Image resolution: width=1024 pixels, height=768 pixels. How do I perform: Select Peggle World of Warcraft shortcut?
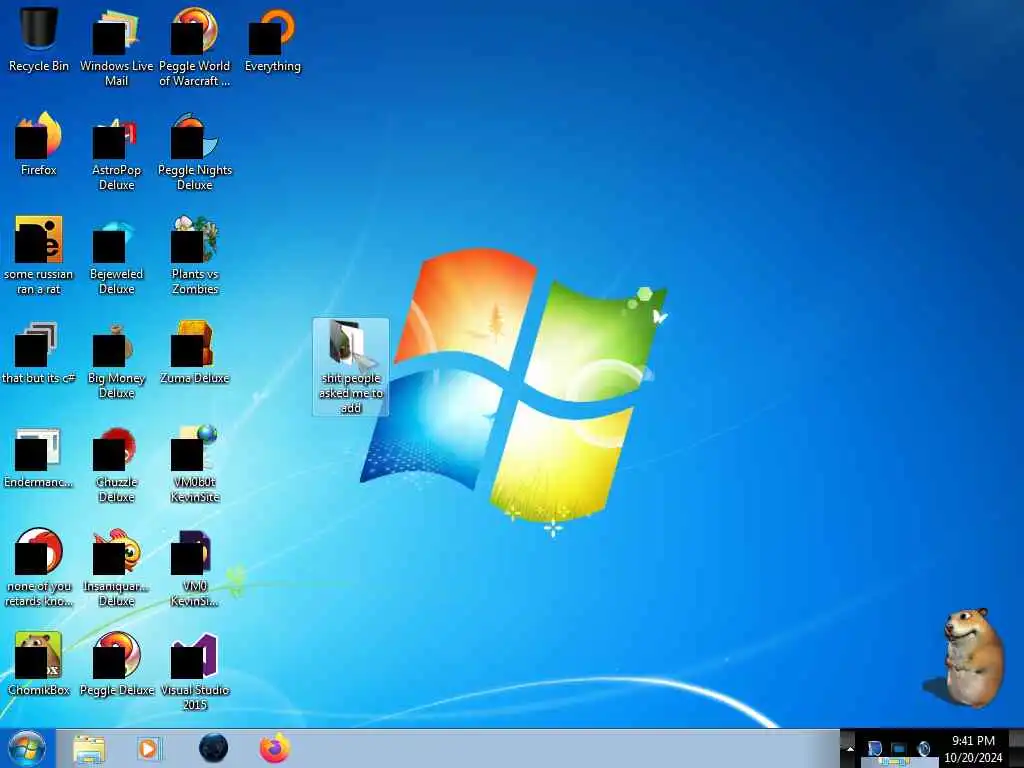point(195,47)
